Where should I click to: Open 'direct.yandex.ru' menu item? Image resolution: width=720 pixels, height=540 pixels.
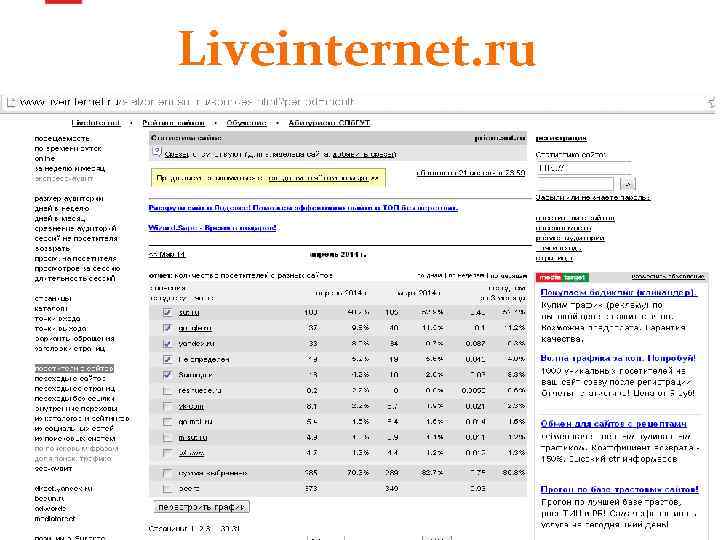pos(63,489)
